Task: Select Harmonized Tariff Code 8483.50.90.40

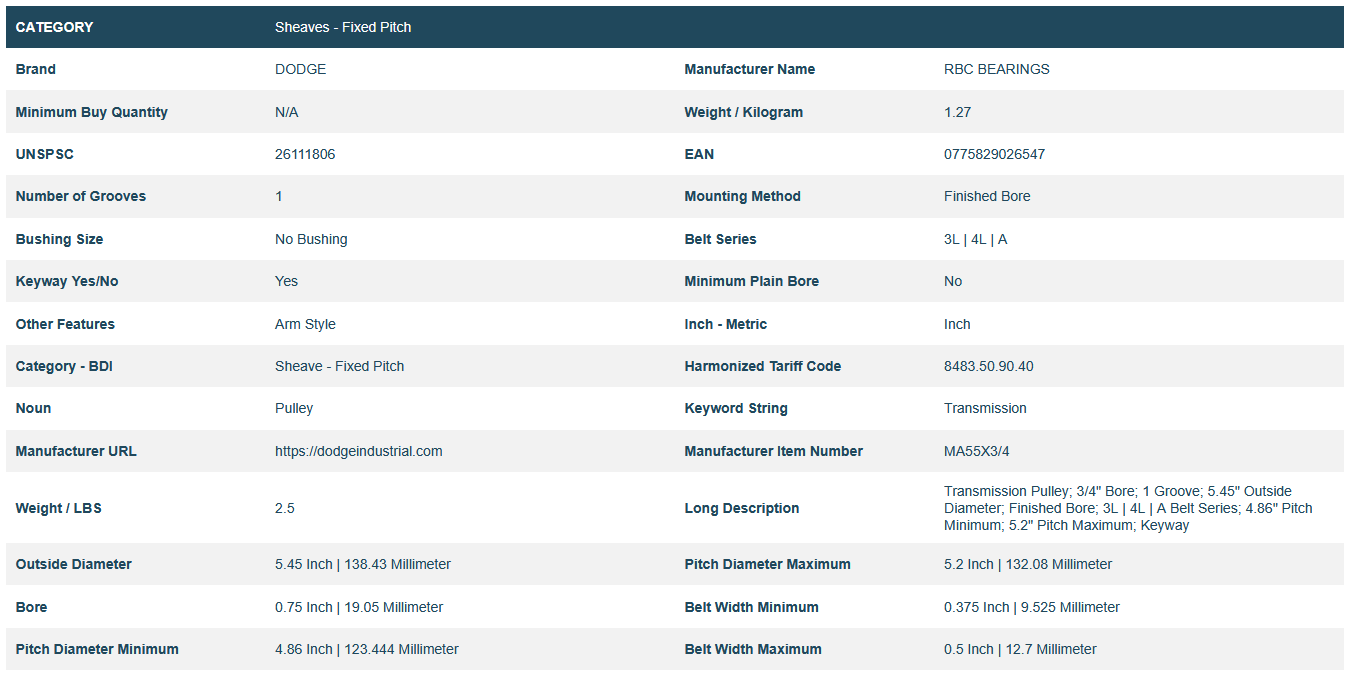Action: (x=988, y=366)
